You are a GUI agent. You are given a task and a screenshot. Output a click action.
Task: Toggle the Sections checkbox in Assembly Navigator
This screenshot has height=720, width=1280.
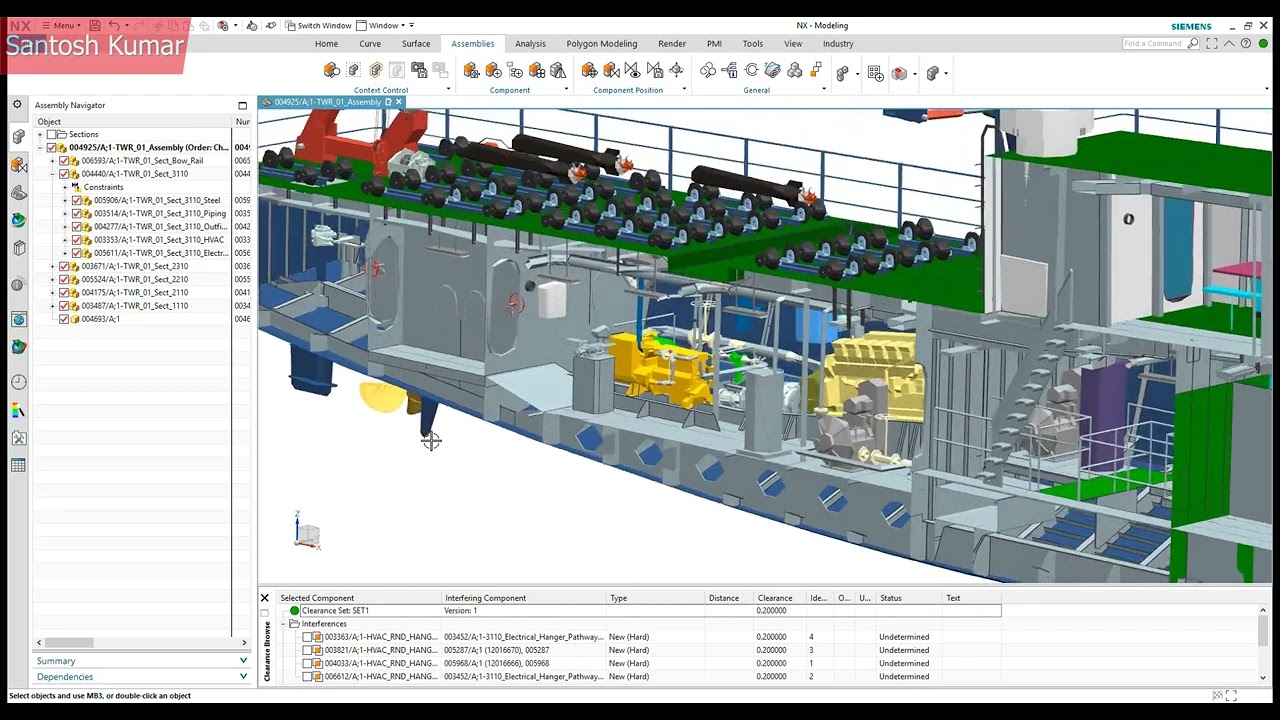[51, 134]
